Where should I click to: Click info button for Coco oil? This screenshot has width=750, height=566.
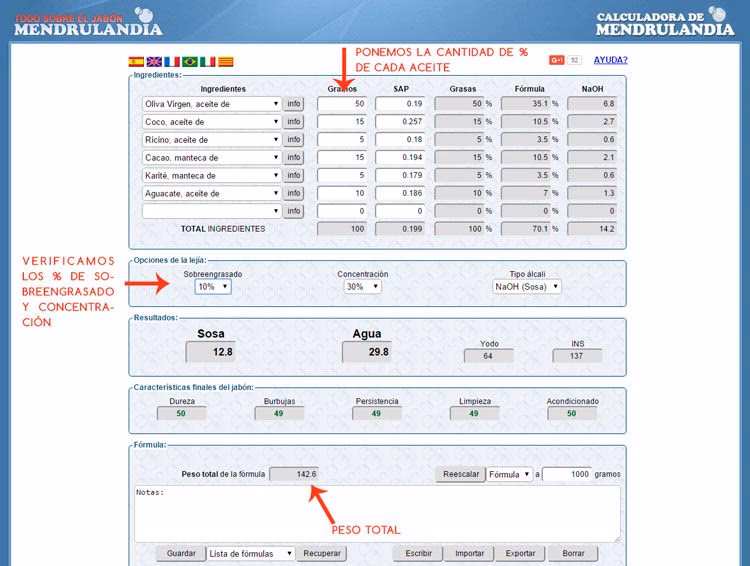pos(293,122)
